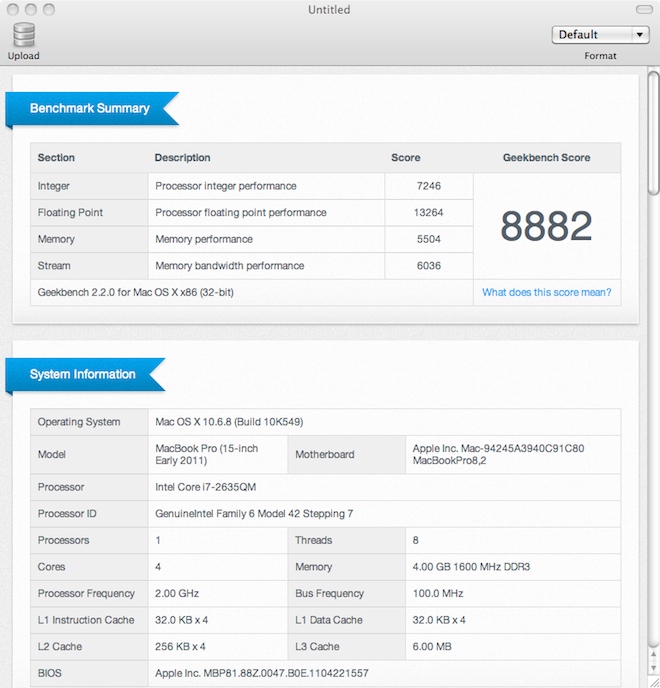Click the Integer score value 7246
The image size is (660, 688).
[428, 186]
